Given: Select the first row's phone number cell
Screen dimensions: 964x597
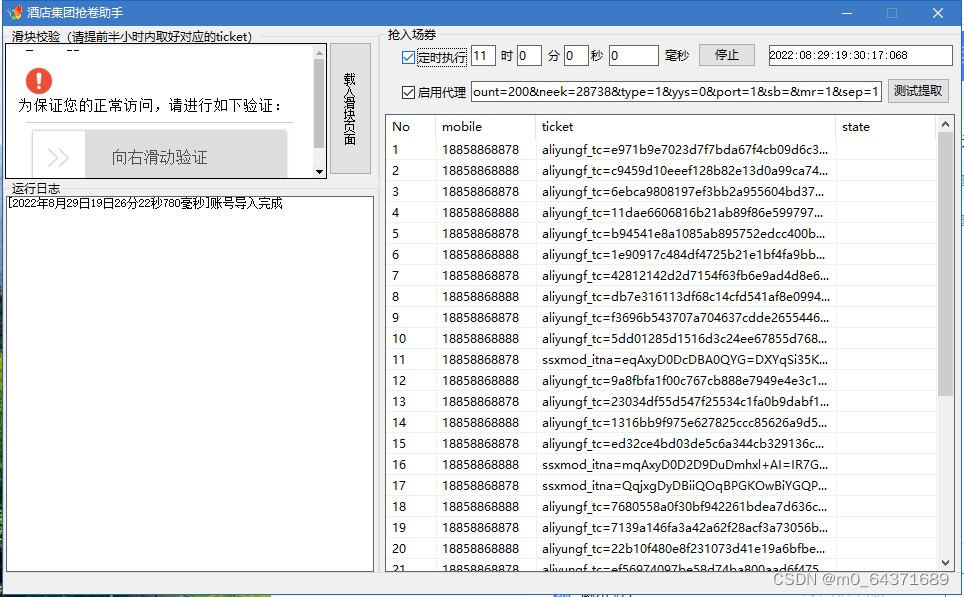Looking at the screenshot, I should click(x=484, y=148).
